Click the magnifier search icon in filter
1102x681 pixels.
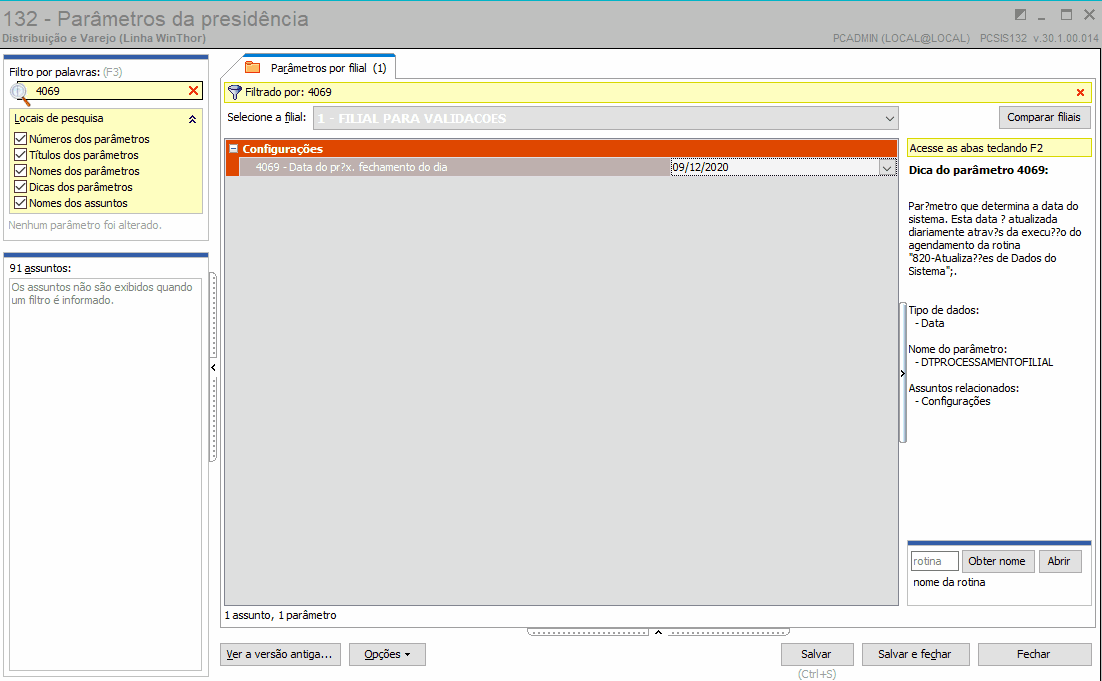point(20,93)
